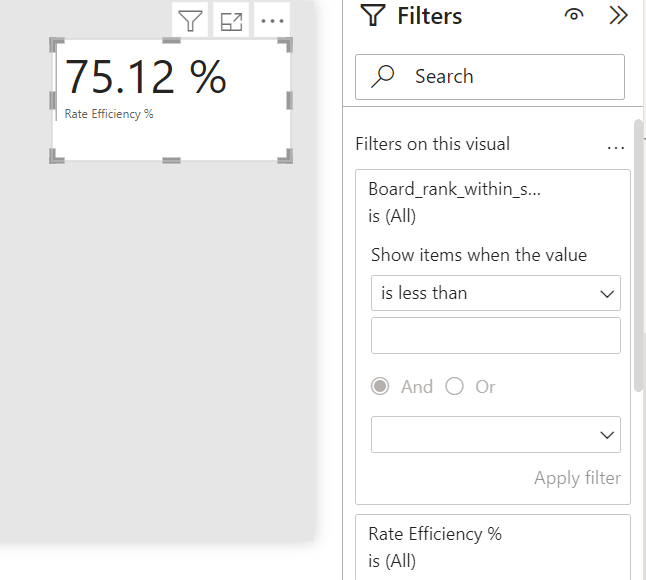
Task: Click the Rate Efficiency % card label
Action: coord(109,114)
